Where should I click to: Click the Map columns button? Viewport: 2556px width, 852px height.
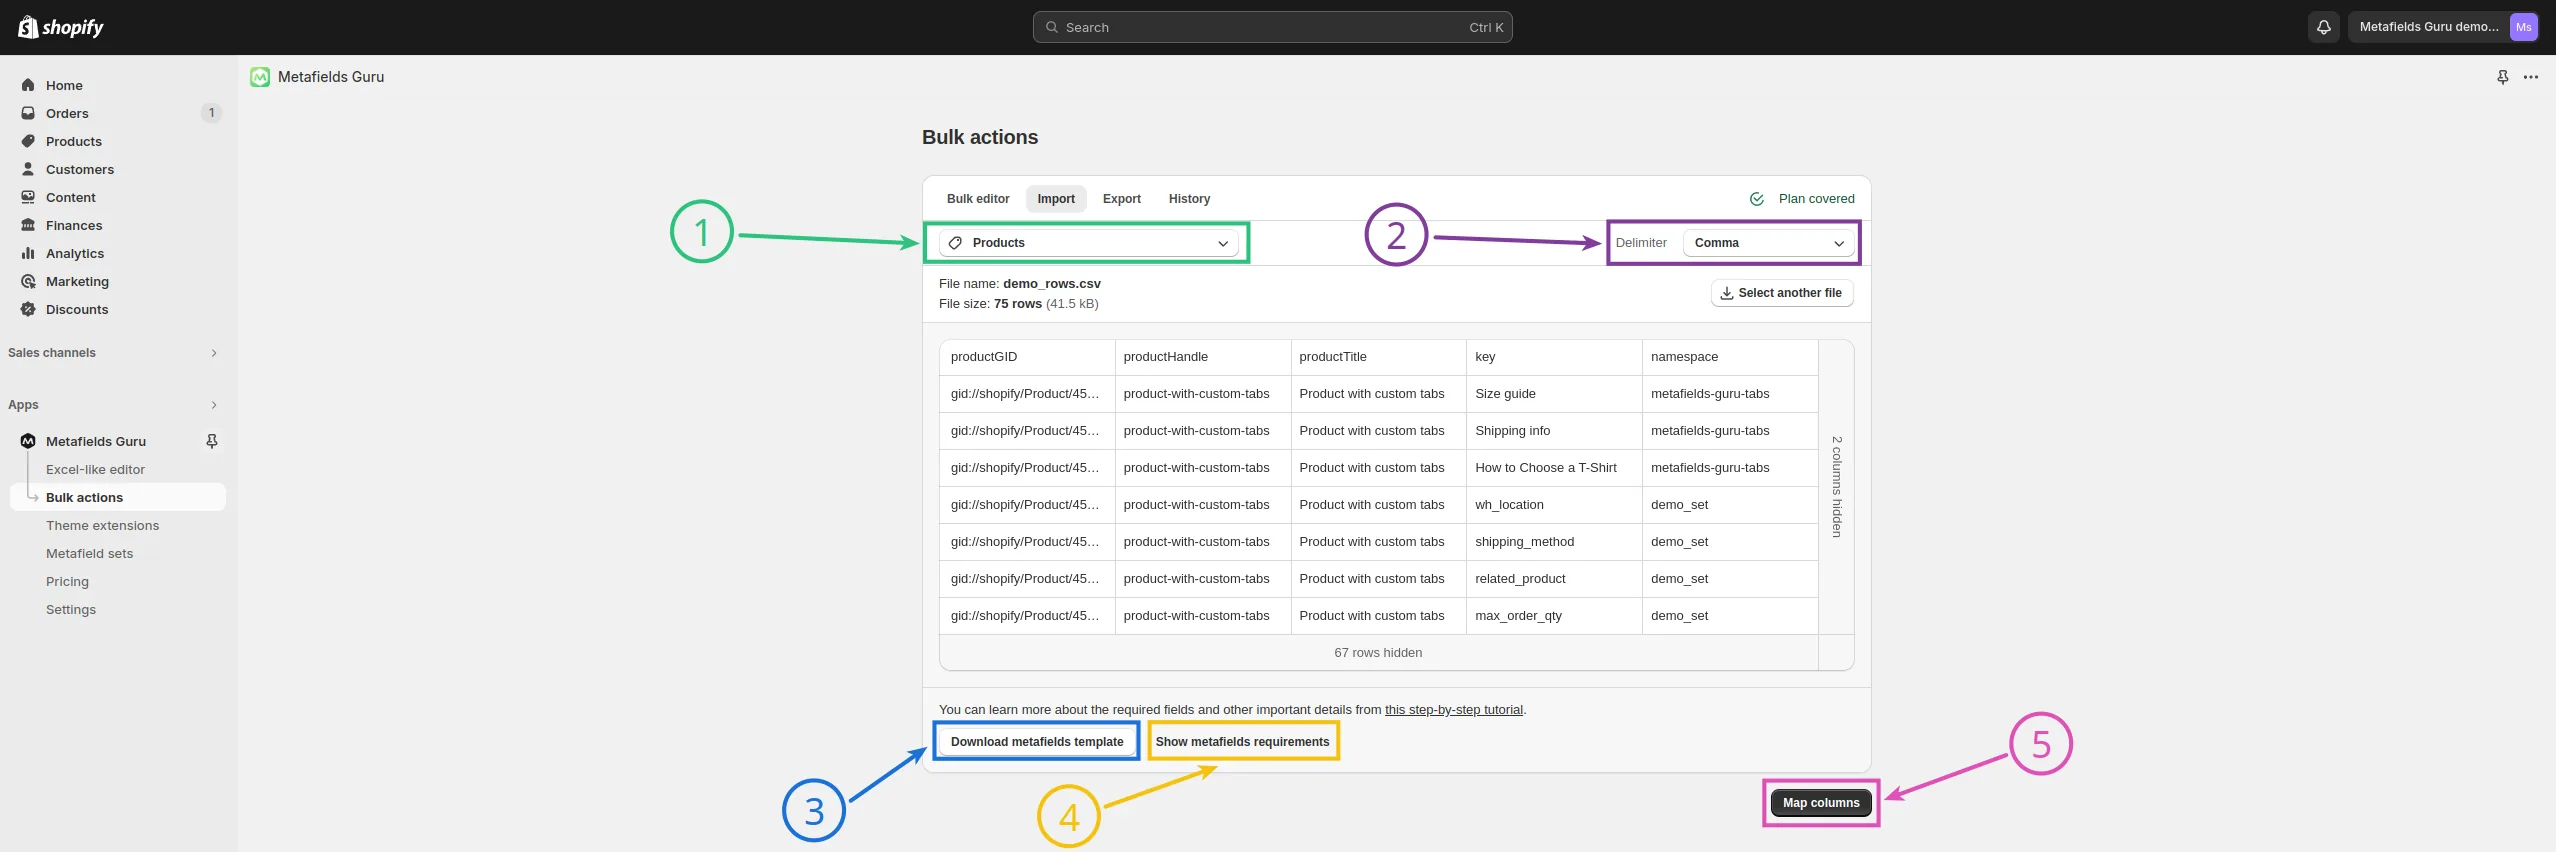click(x=1821, y=803)
